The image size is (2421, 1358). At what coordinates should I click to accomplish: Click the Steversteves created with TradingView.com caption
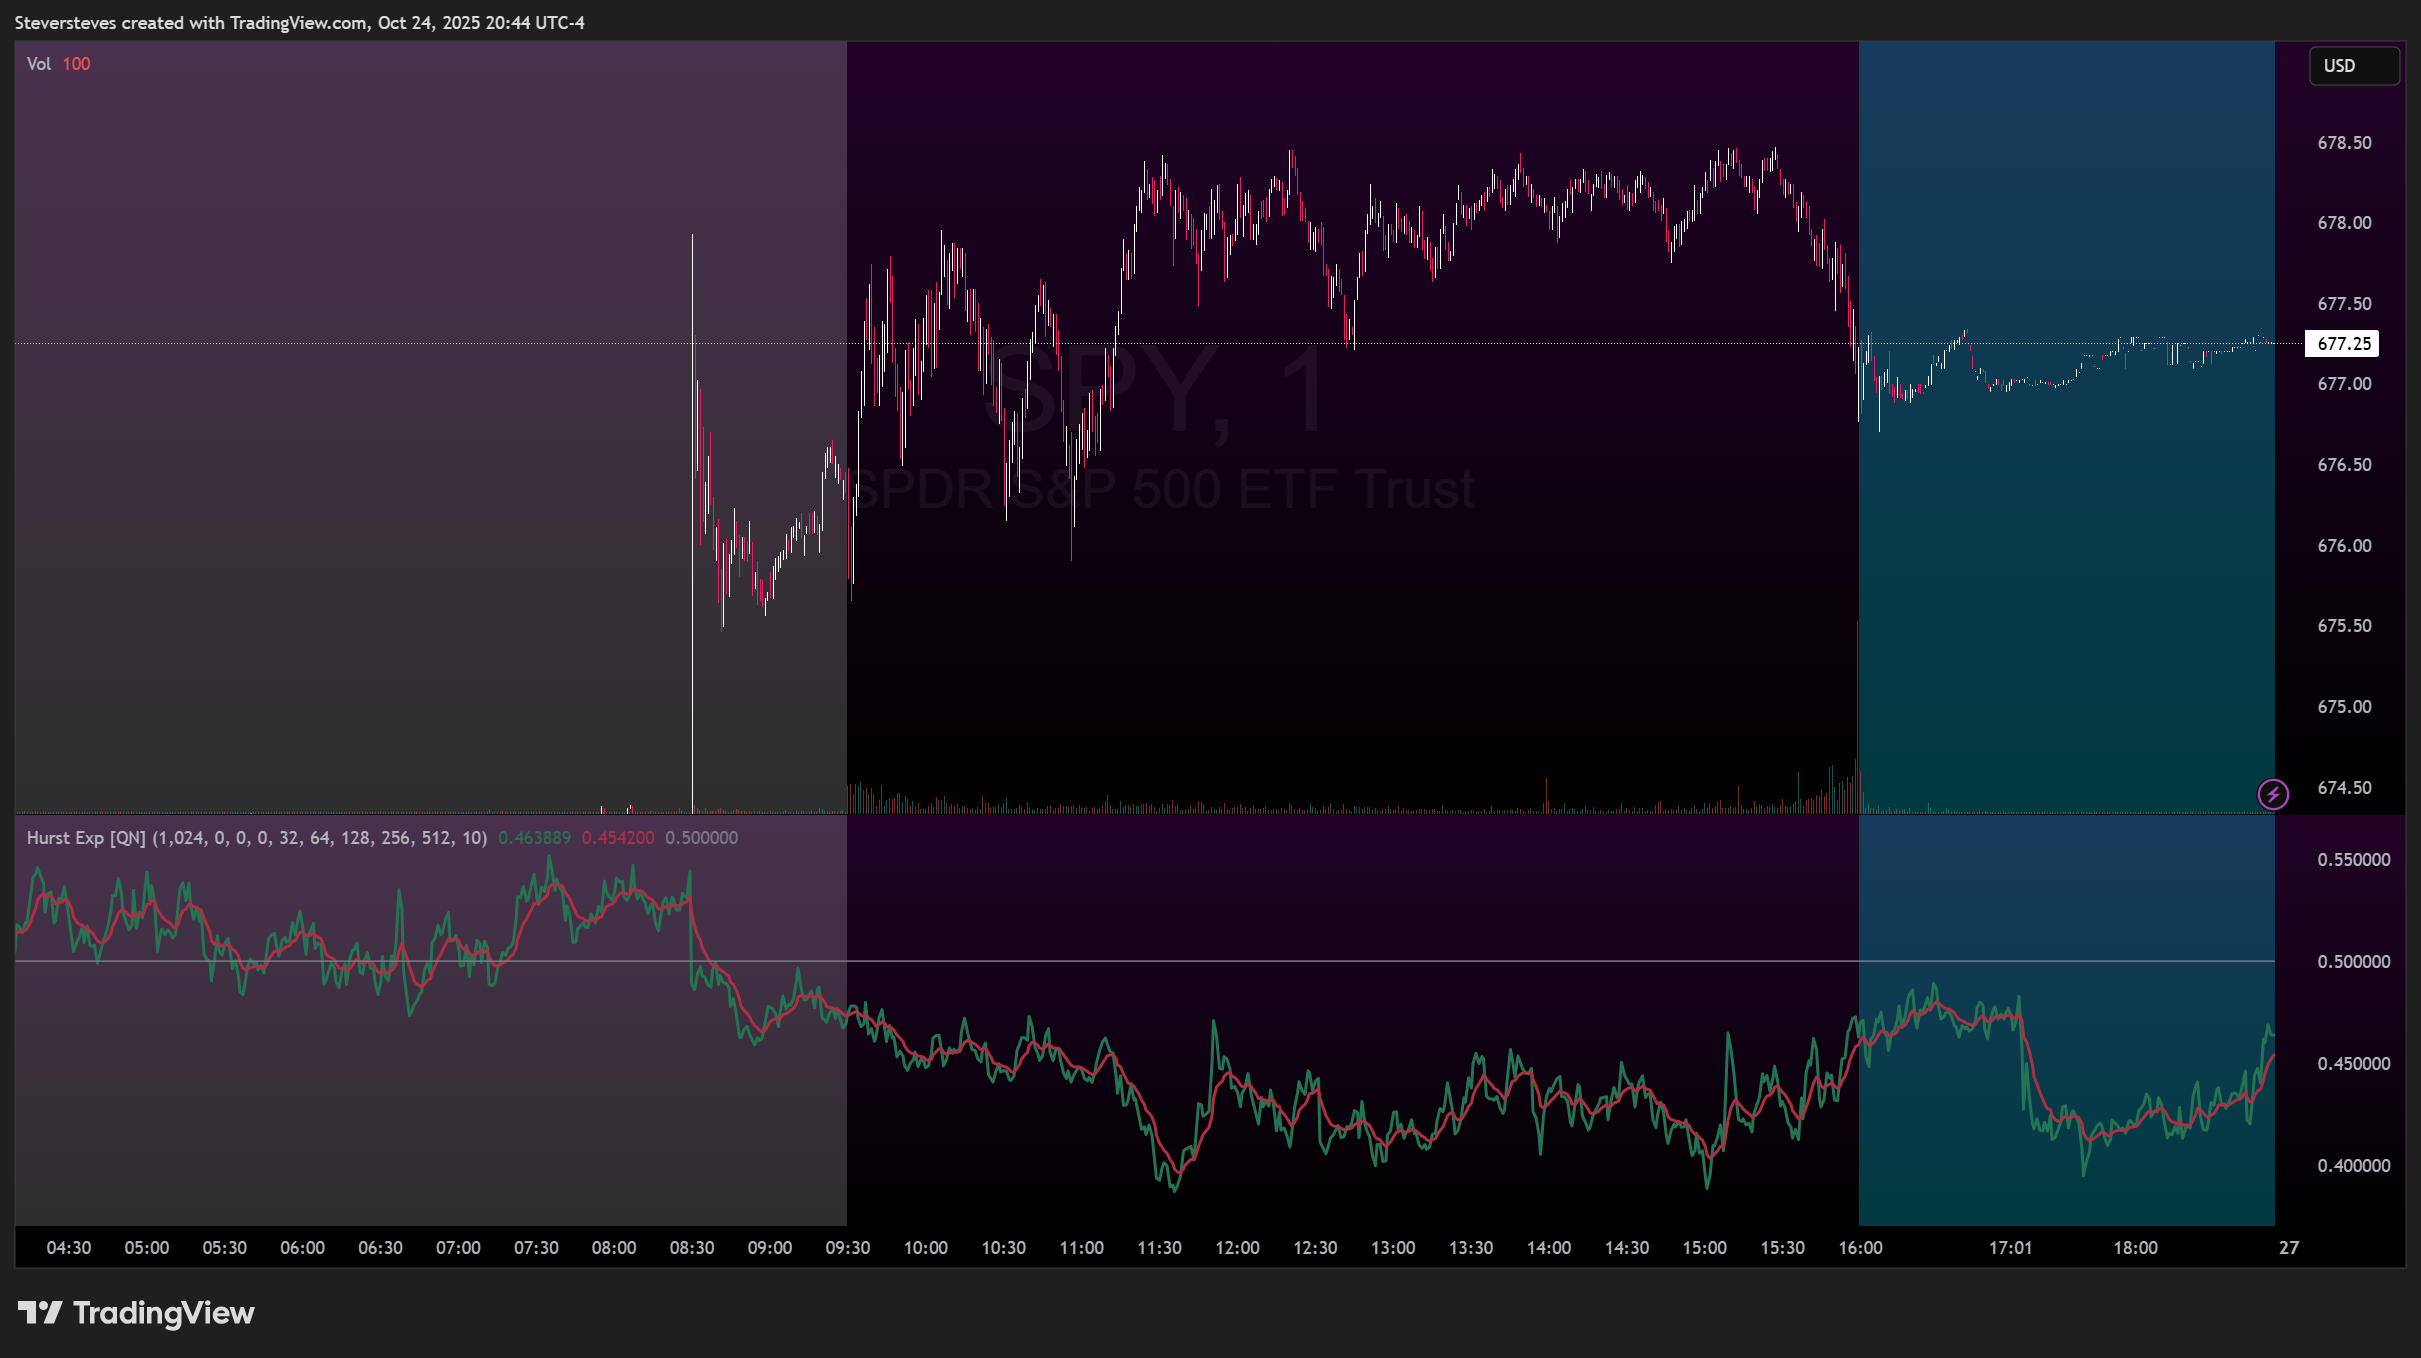coord(300,23)
